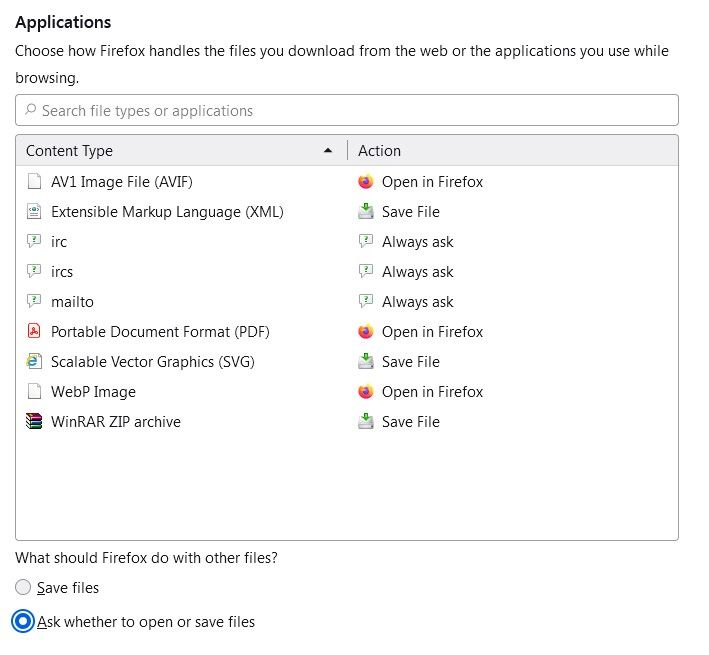Click the Search file types input field
The width and height of the screenshot is (709, 655).
click(350, 110)
